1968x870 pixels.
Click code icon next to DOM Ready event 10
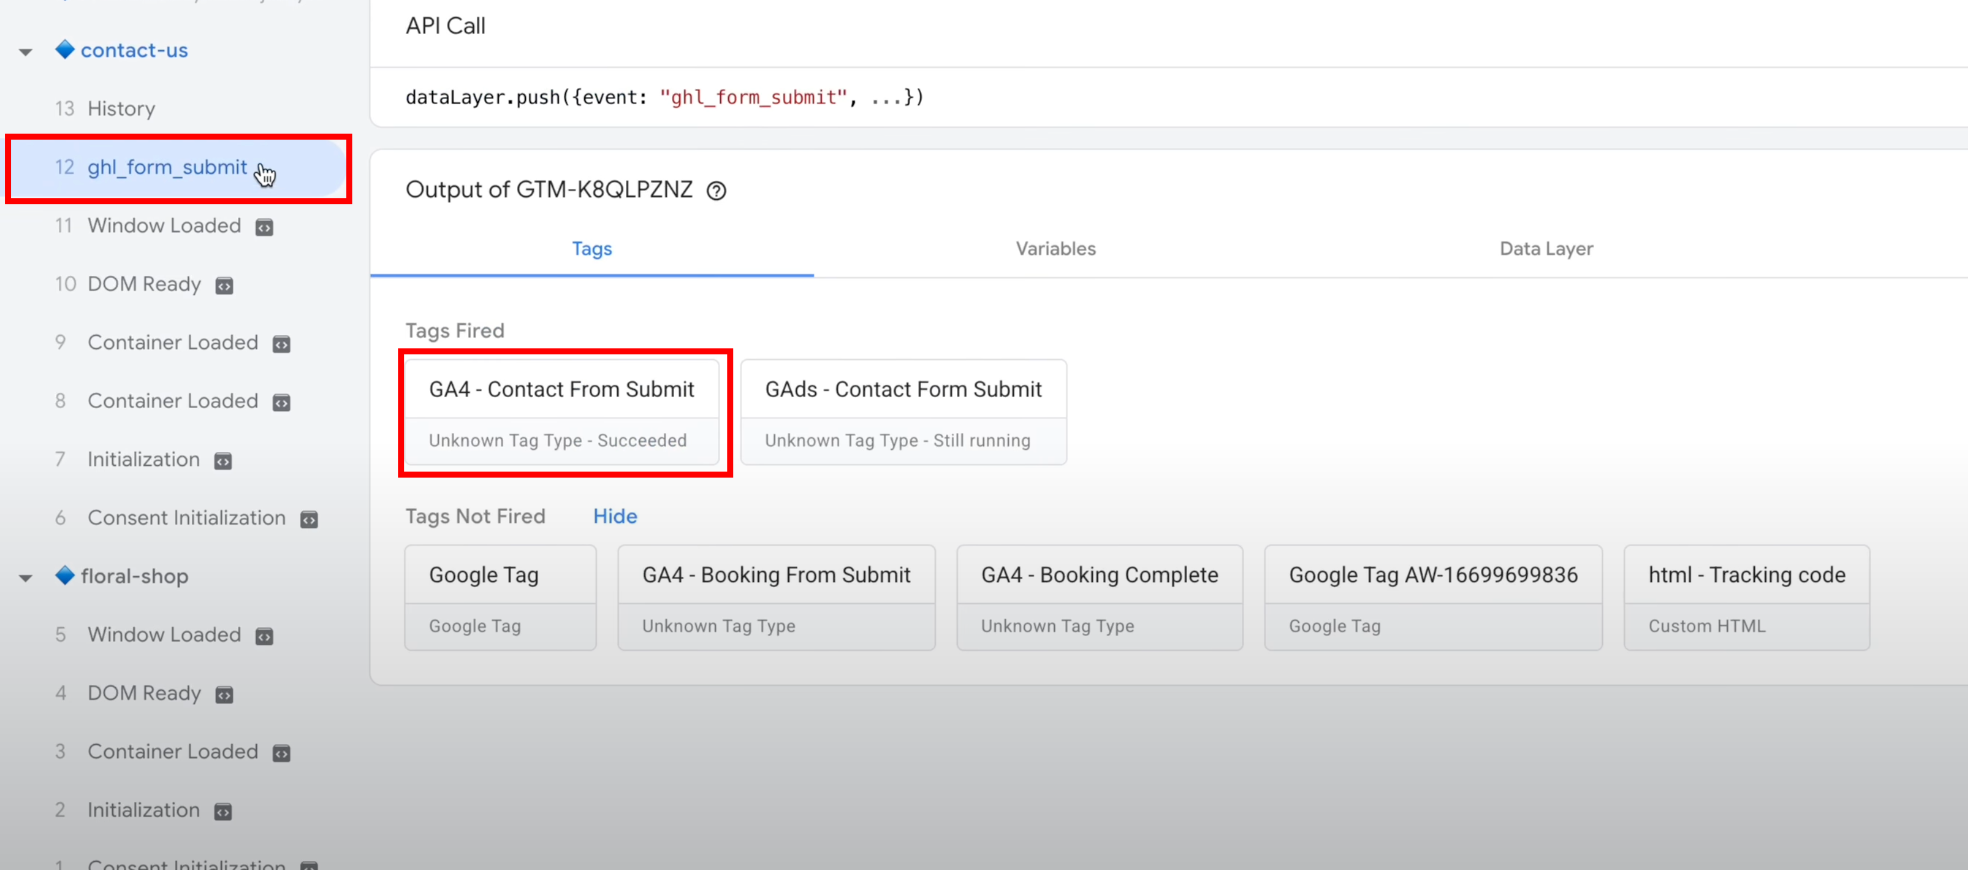coord(225,286)
